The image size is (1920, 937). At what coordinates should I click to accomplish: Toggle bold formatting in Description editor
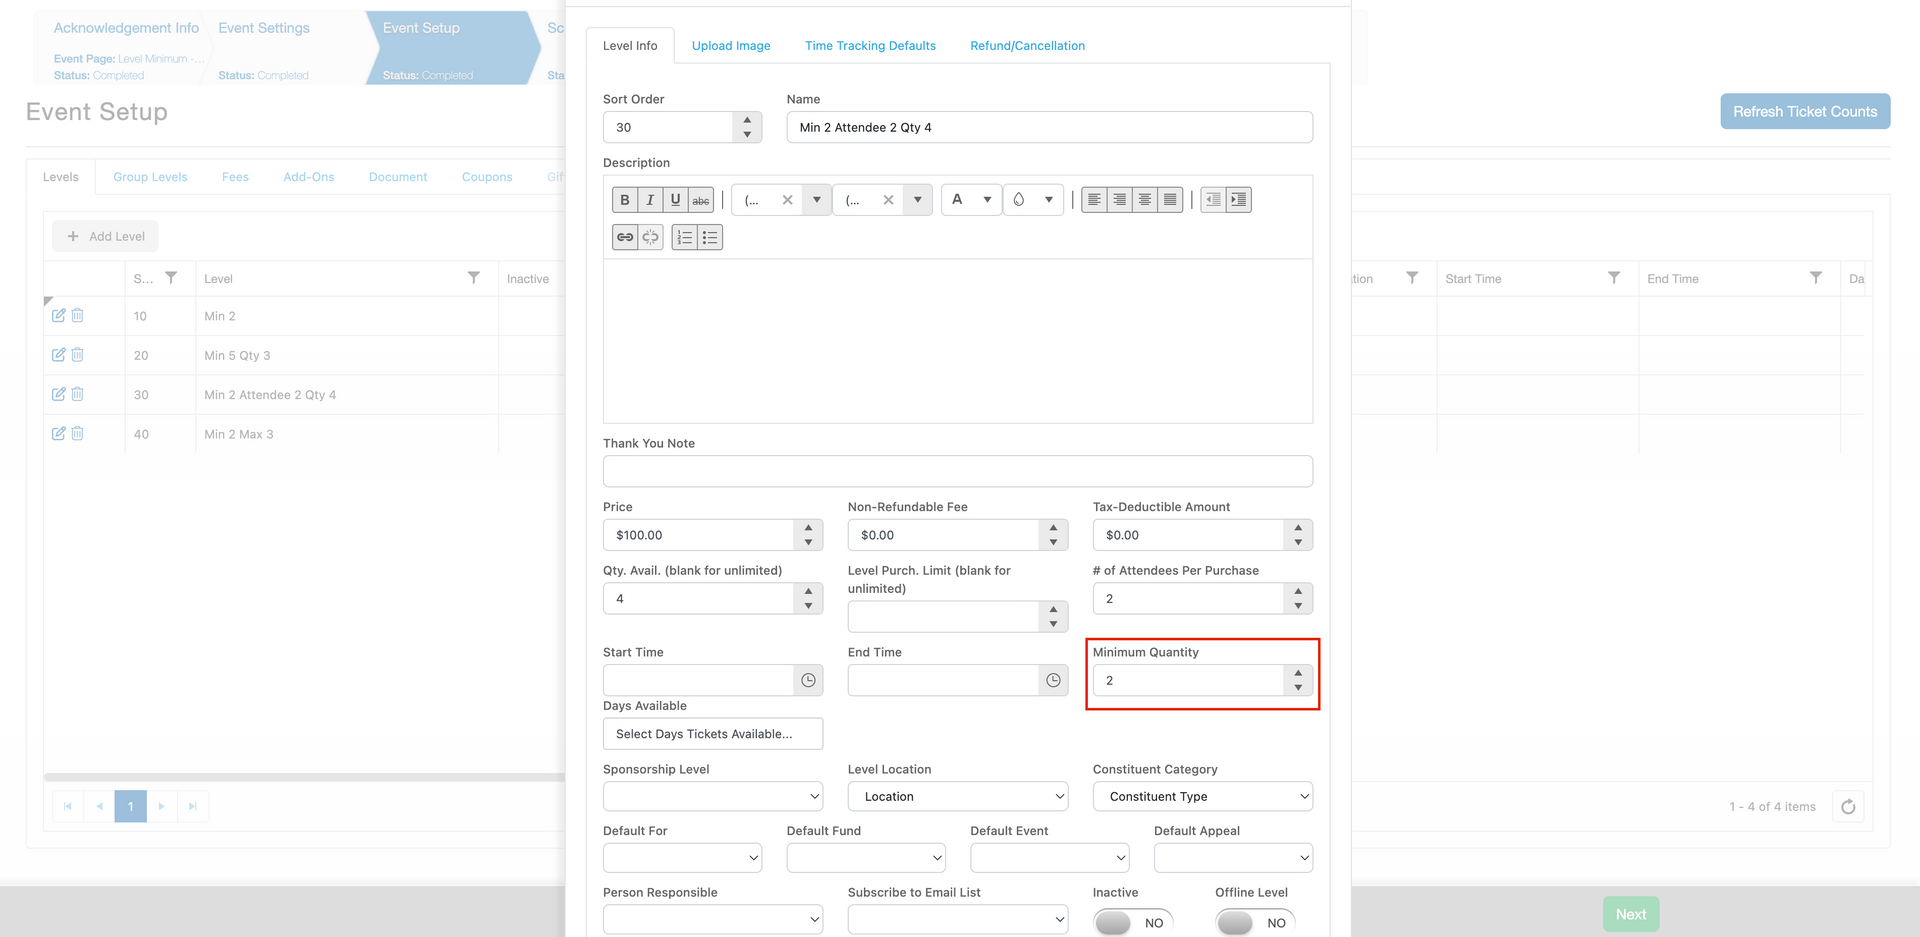pyautogui.click(x=625, y=200)
